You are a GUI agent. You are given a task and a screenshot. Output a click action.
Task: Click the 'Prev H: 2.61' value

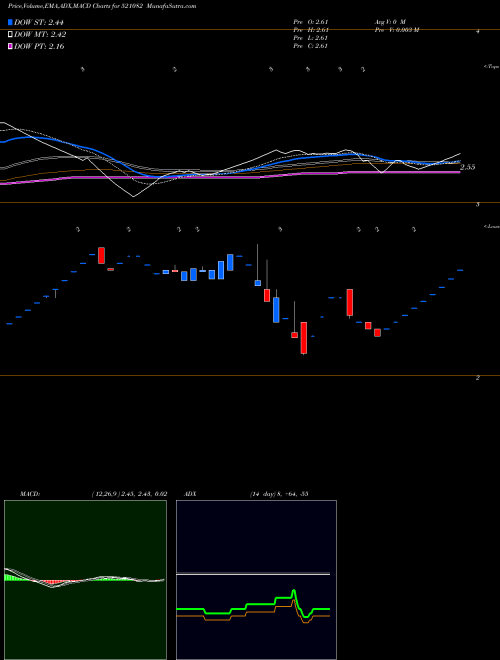310,30
